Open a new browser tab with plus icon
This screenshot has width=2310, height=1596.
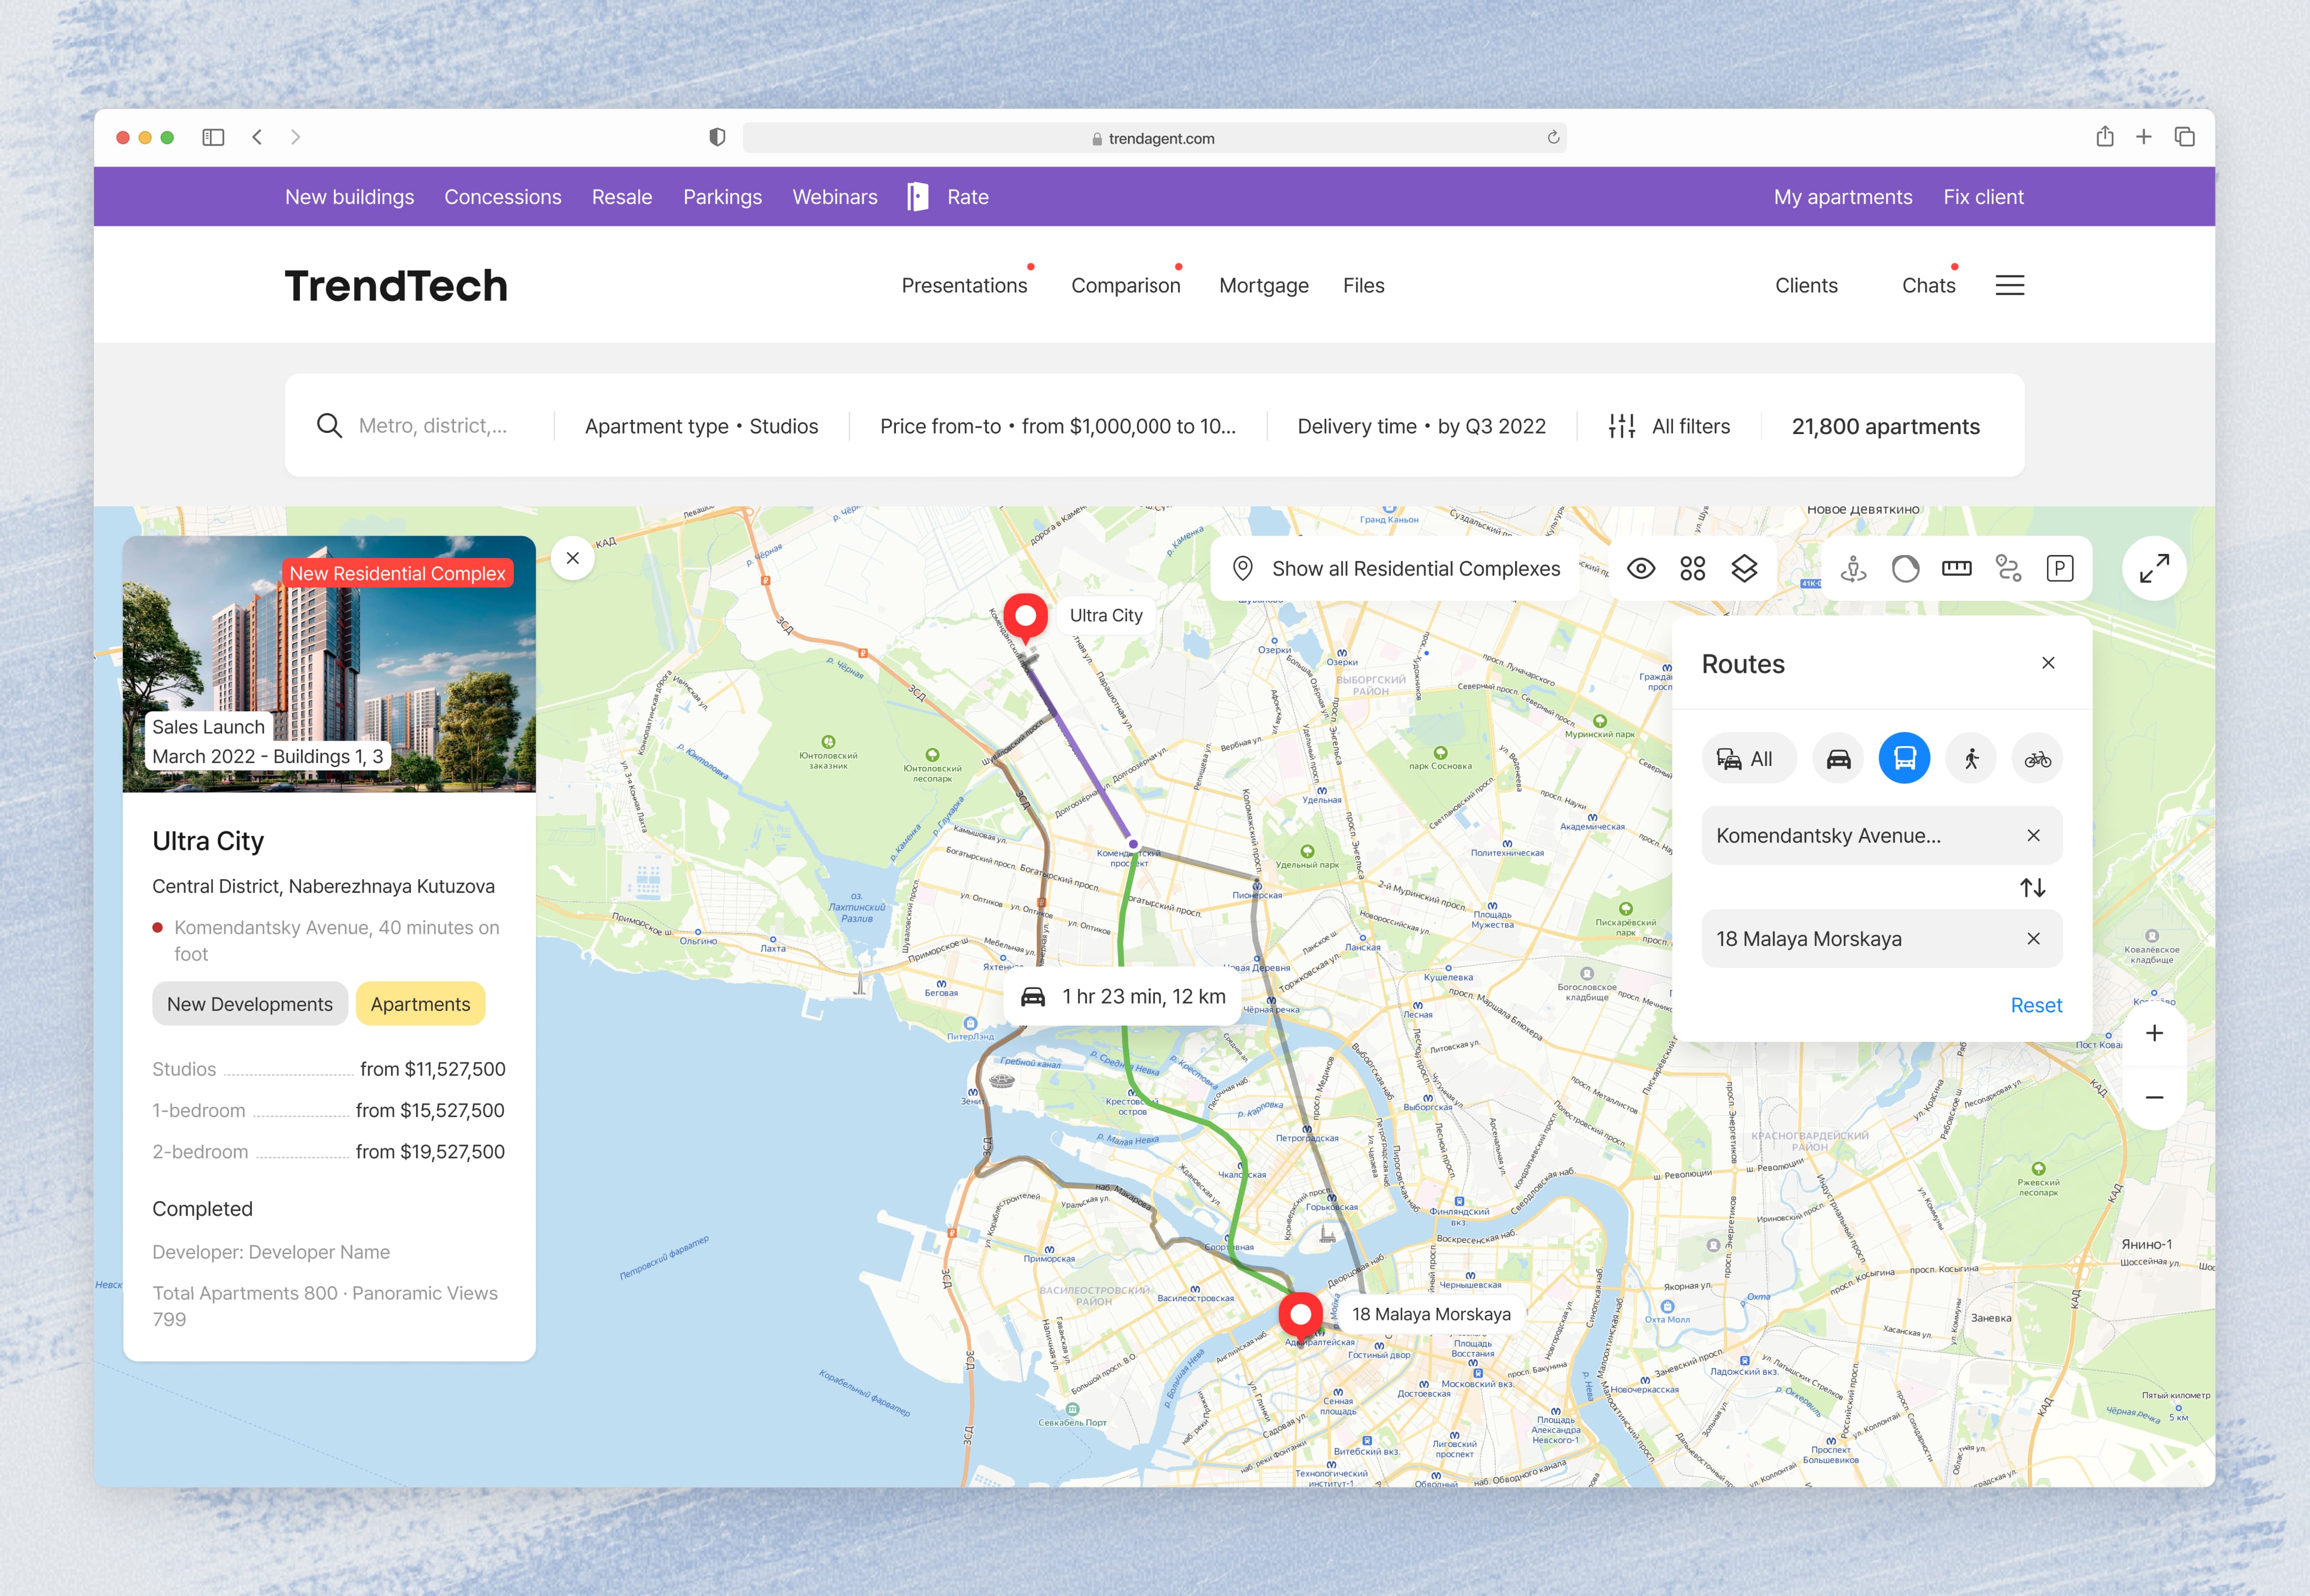2144,137
